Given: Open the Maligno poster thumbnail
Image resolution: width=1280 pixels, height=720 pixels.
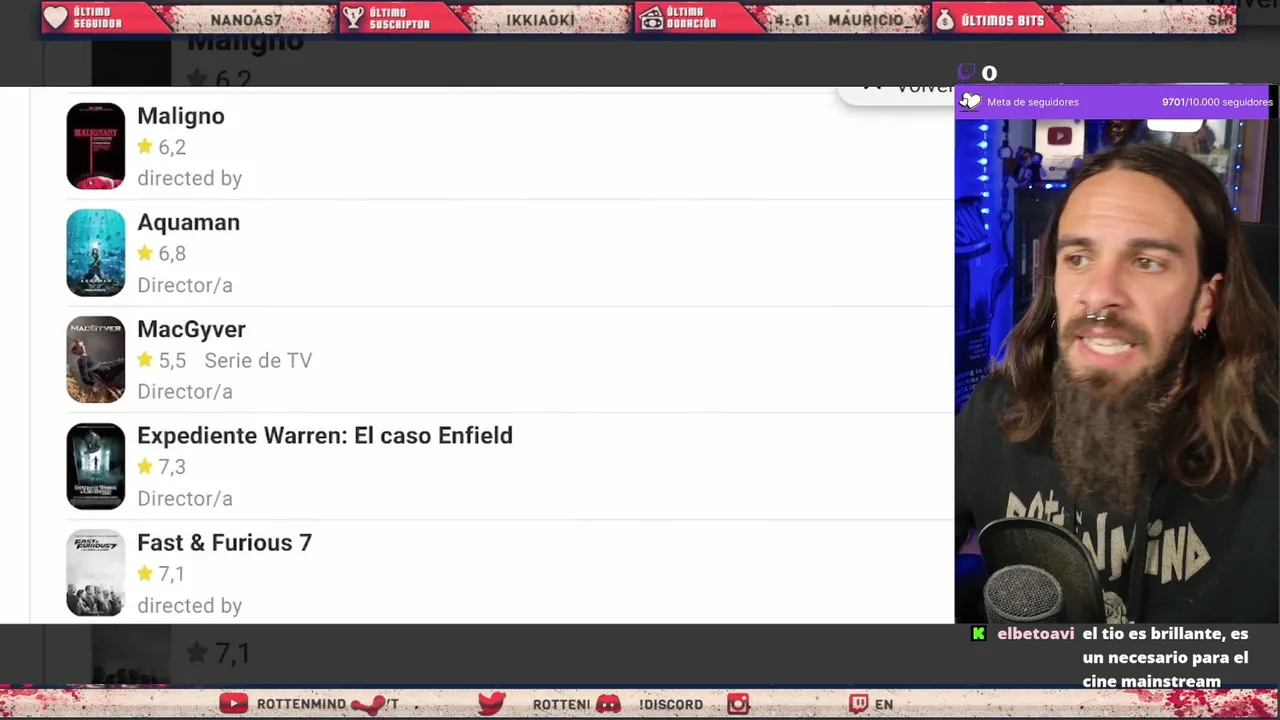Looking at the screenshot, I should tap(96, 146).
